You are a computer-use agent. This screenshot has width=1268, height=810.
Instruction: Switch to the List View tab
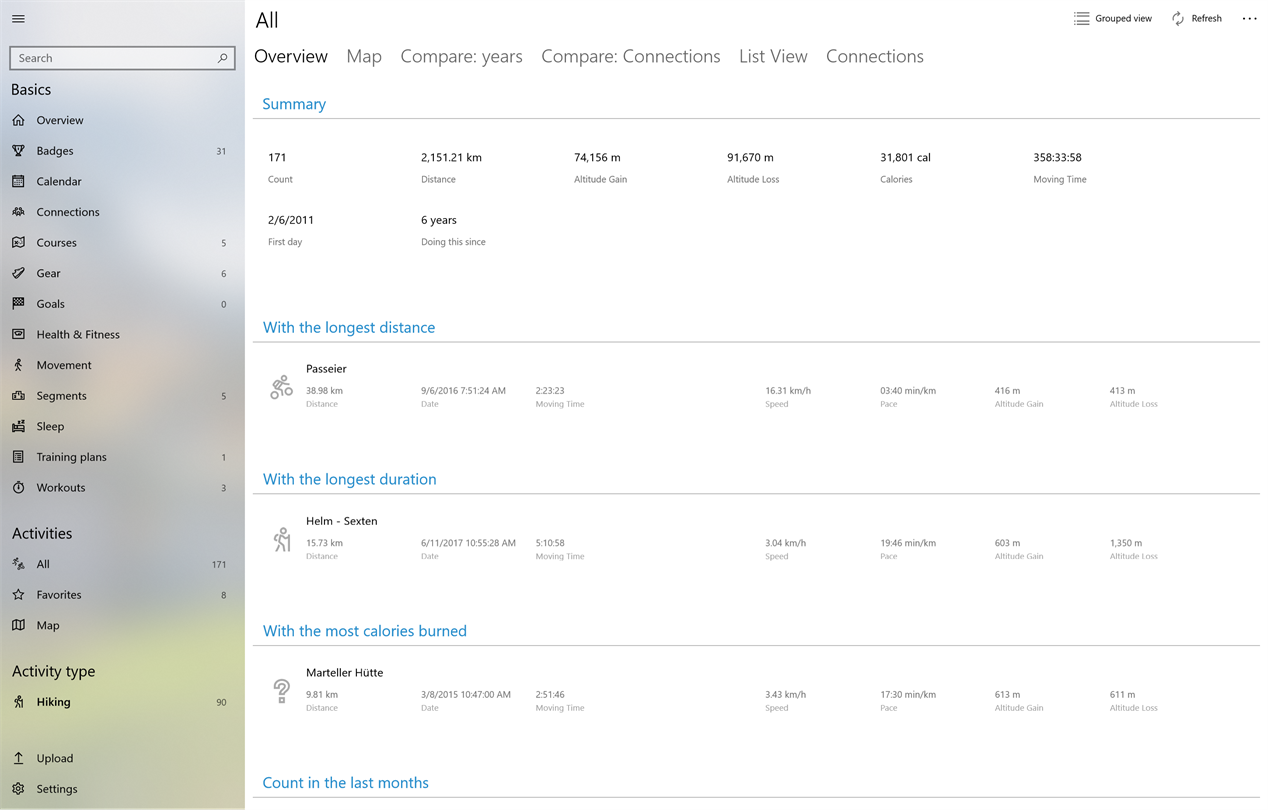point(773,57)
